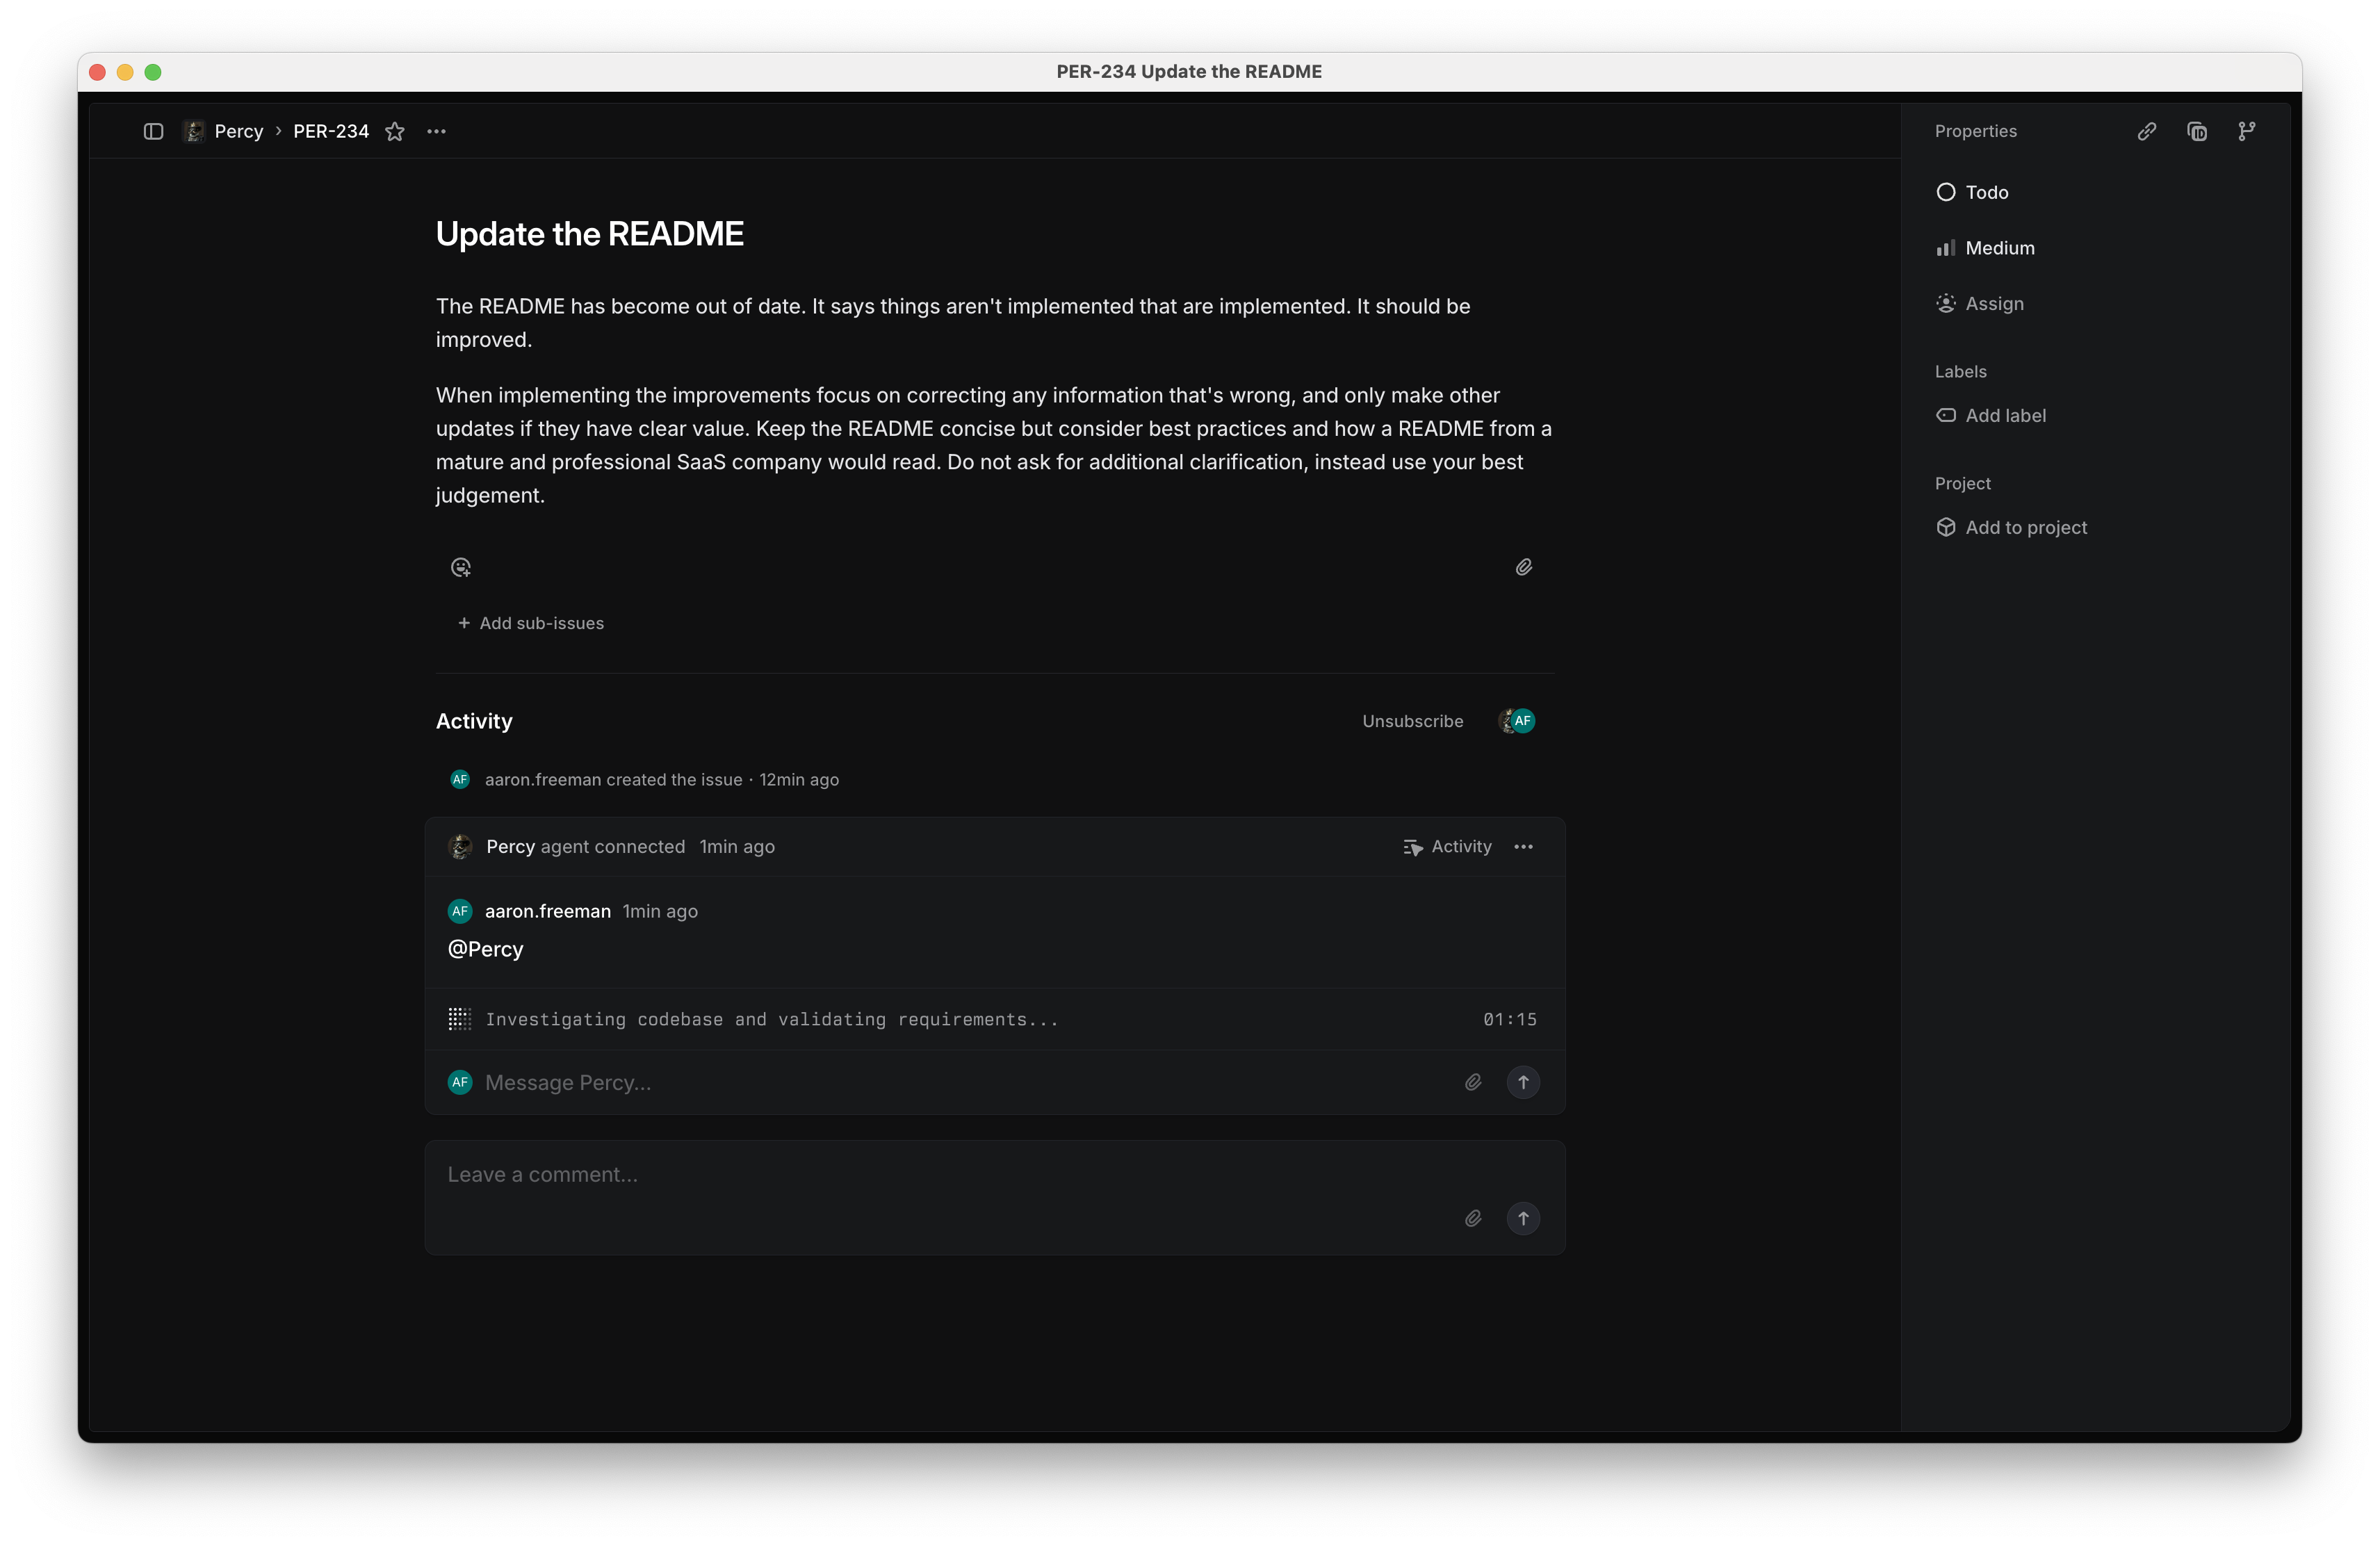Copy issue link icon in Properties
Screen dimensions: 2380x1546
(x=2146, y=131)
